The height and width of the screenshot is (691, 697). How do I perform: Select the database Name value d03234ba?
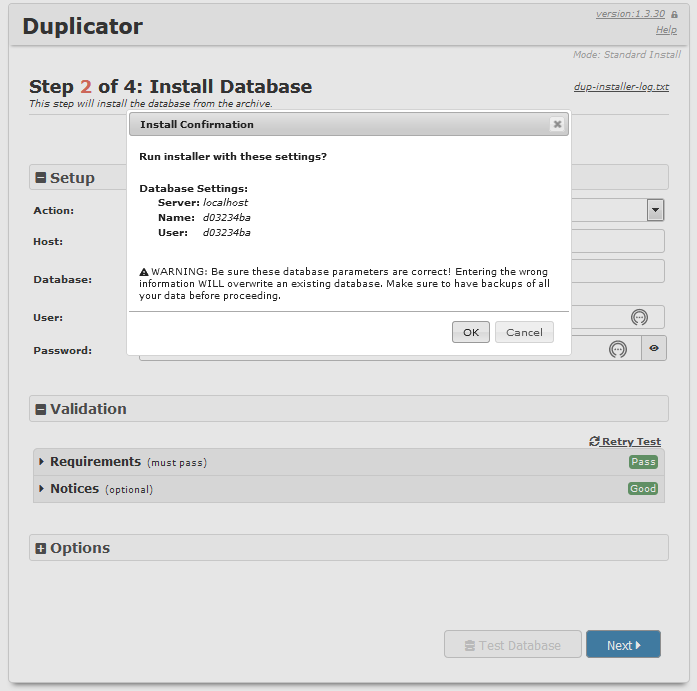(x=227, y=218)
